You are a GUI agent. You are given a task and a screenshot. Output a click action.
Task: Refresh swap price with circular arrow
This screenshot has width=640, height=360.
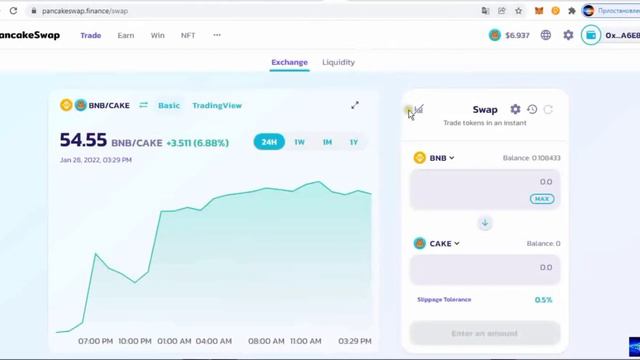[x=548, y=109]
